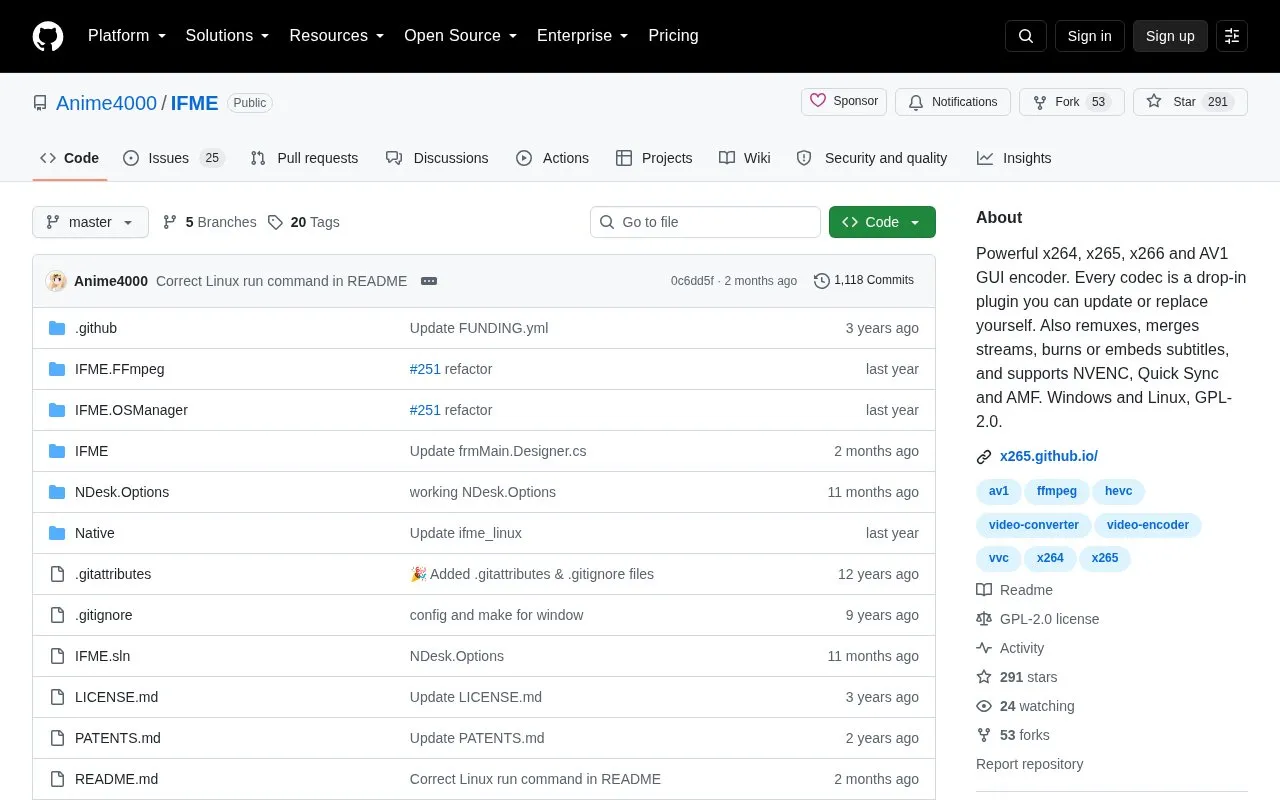The height and width of the screenshot is (800, 1280).
Task: Select the video-converter topic tag
Action: 1034,525
